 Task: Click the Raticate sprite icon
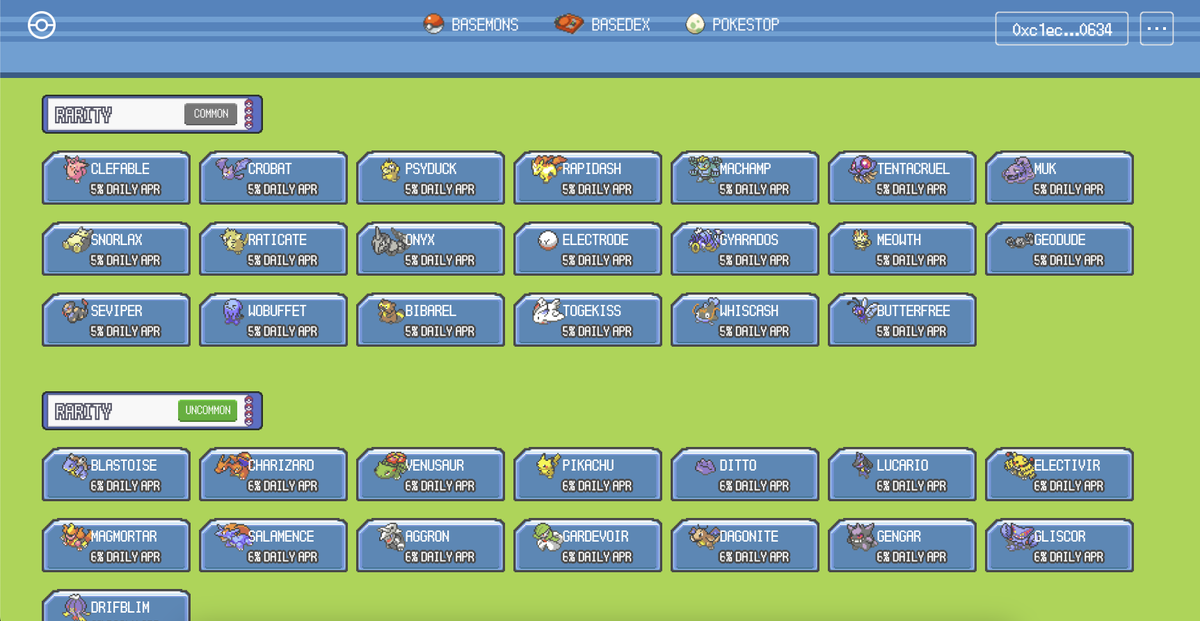click(x=233, y=241)
